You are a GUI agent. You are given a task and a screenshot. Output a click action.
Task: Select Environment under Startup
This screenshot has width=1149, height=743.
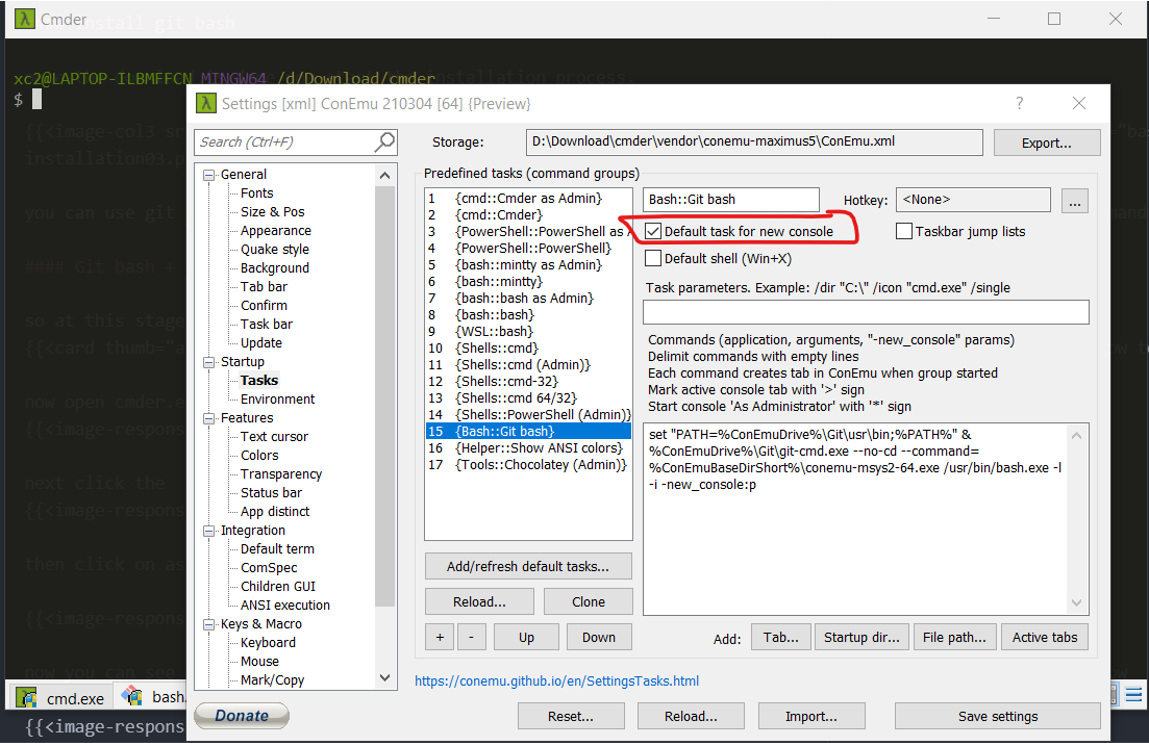tap(278, 399)
